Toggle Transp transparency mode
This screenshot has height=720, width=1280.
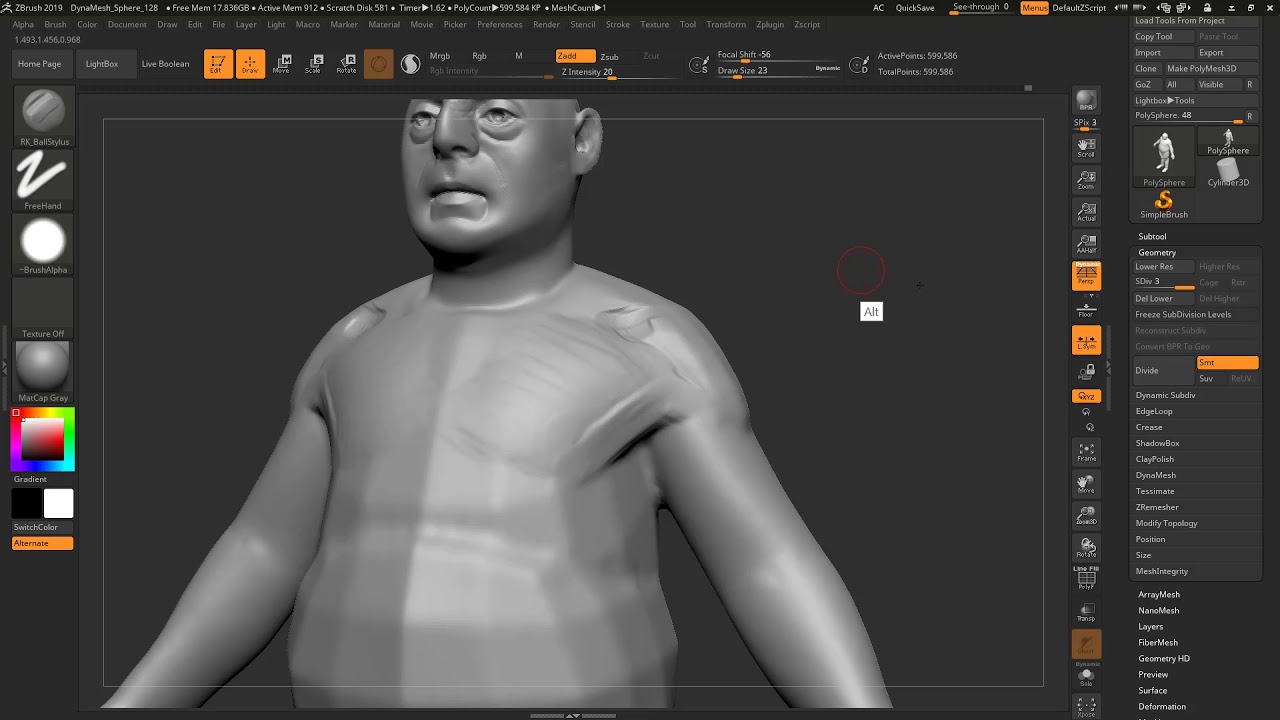pyautogui.click(x=1086, y=611)
